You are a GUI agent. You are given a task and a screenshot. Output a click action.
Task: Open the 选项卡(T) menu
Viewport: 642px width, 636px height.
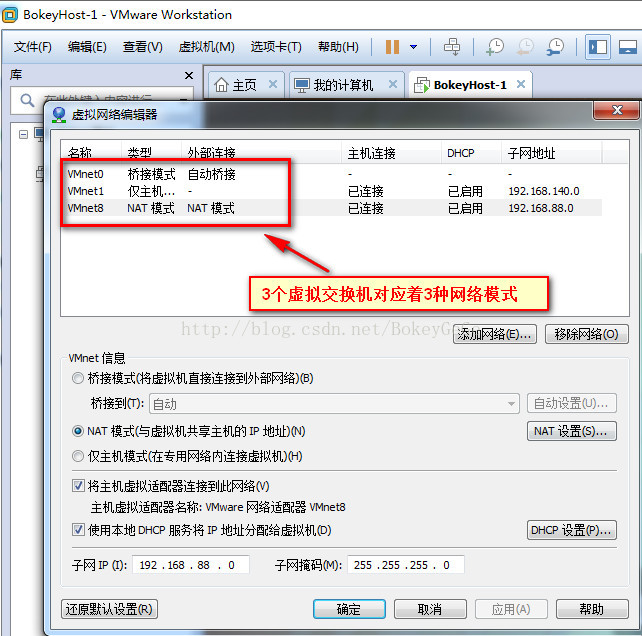pos(276,47)
